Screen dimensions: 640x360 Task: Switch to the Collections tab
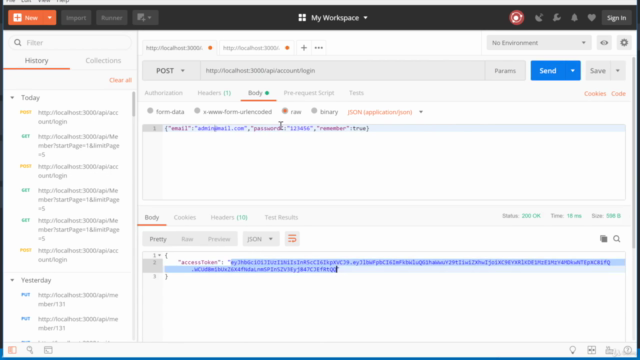[x=103, y=60]
